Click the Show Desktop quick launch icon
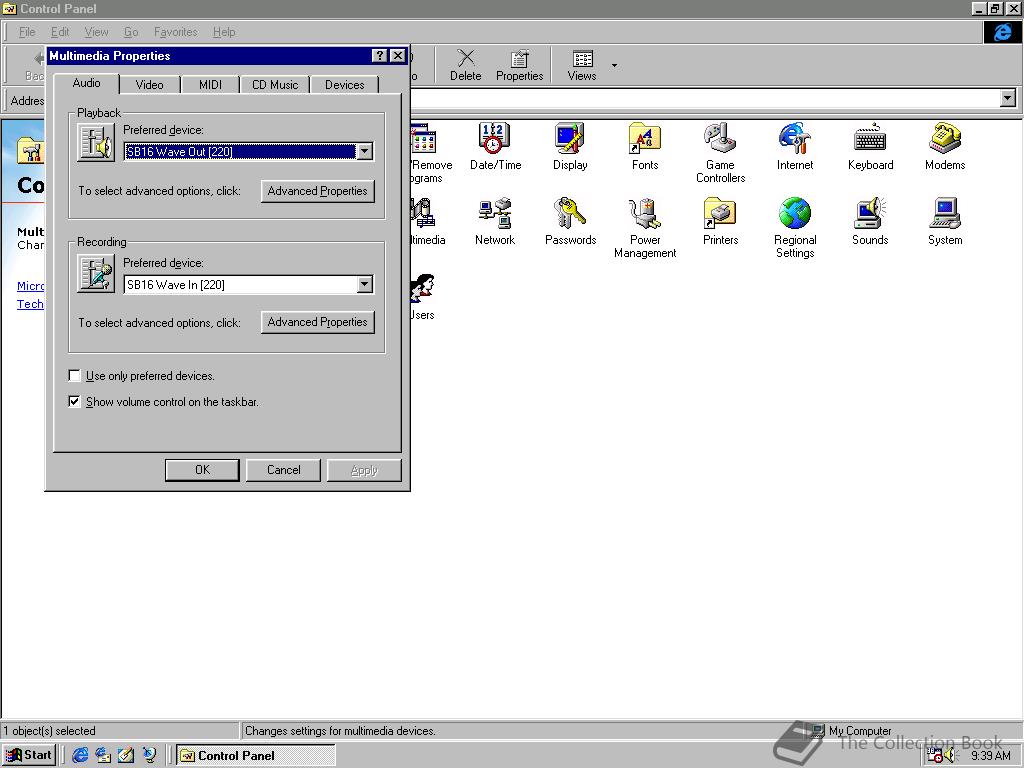This screenshot has height=768, width=1024. point(126,755)
